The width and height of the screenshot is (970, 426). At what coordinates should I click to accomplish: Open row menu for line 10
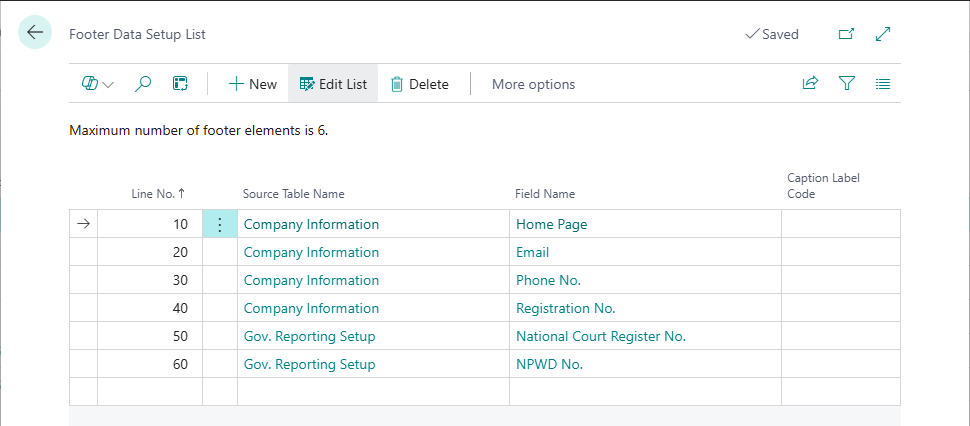click(220, 224)
